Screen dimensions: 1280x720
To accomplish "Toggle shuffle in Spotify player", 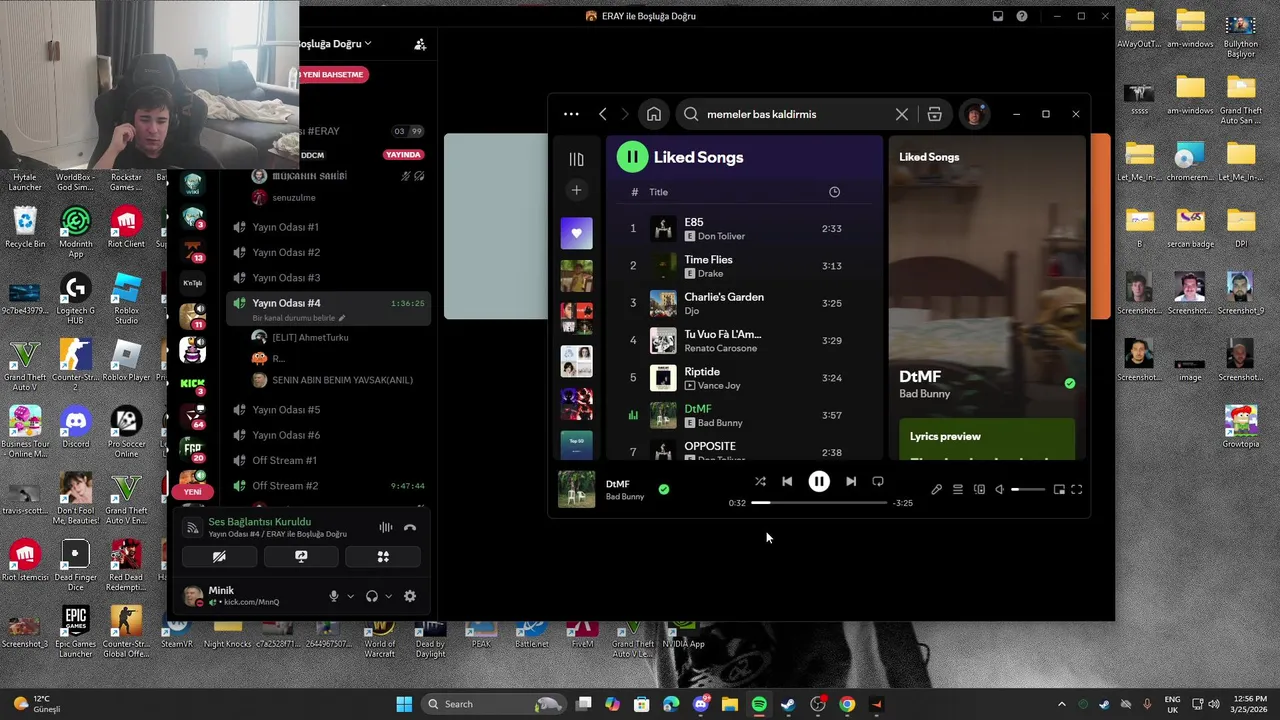I will [760, 482].
